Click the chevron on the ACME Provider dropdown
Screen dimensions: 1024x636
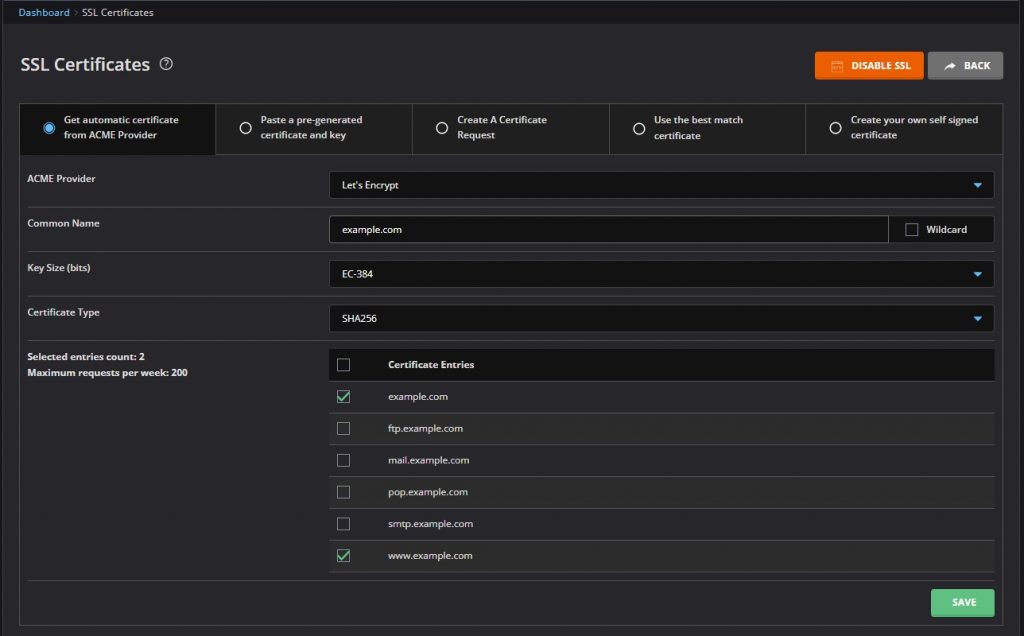tap(979, 184)
